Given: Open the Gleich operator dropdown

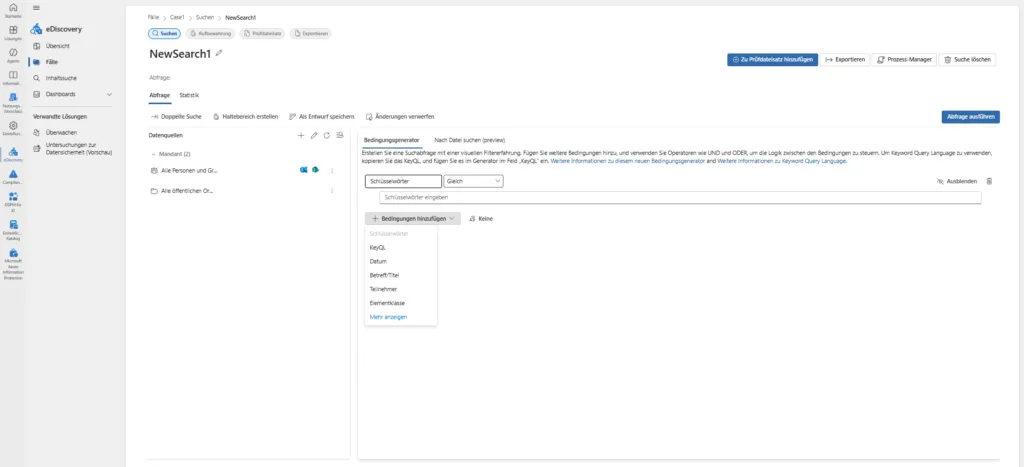Looking at the screenshot, I should point(473,181).
